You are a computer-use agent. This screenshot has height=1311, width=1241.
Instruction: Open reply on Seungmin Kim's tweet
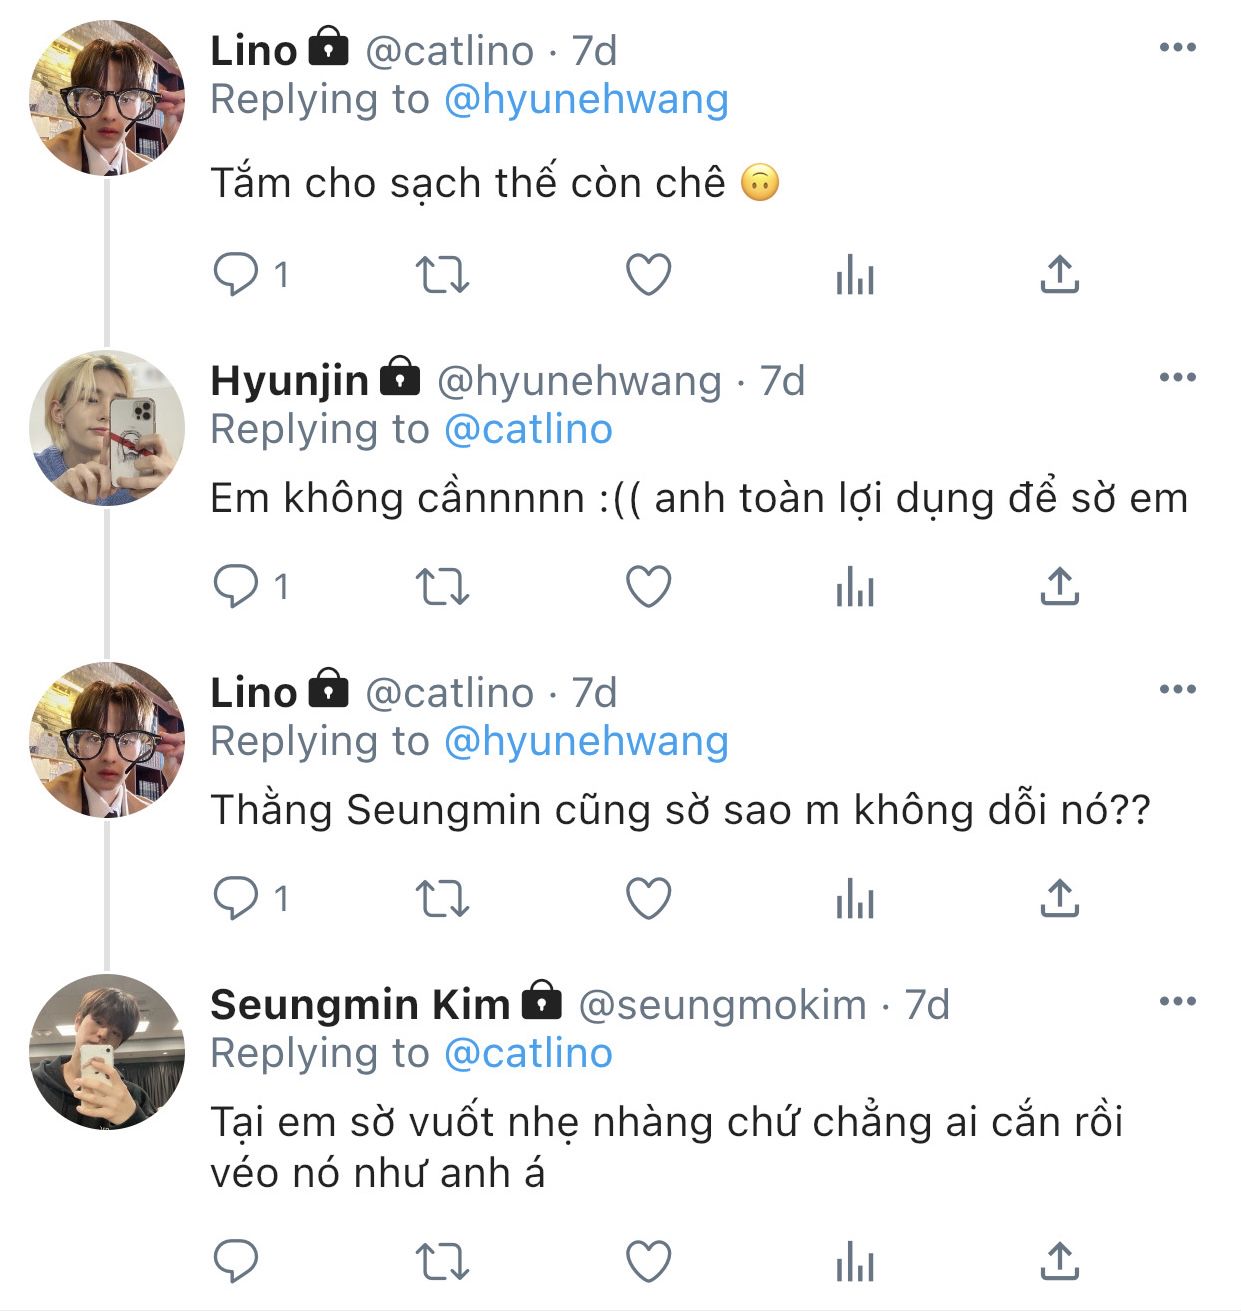[236, 1262]
